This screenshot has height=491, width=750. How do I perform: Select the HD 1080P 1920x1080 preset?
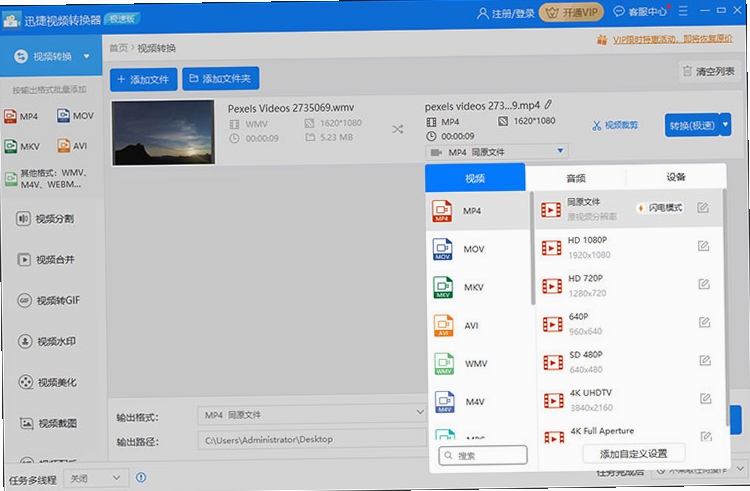pyautogui.click(x=629, y=247)
